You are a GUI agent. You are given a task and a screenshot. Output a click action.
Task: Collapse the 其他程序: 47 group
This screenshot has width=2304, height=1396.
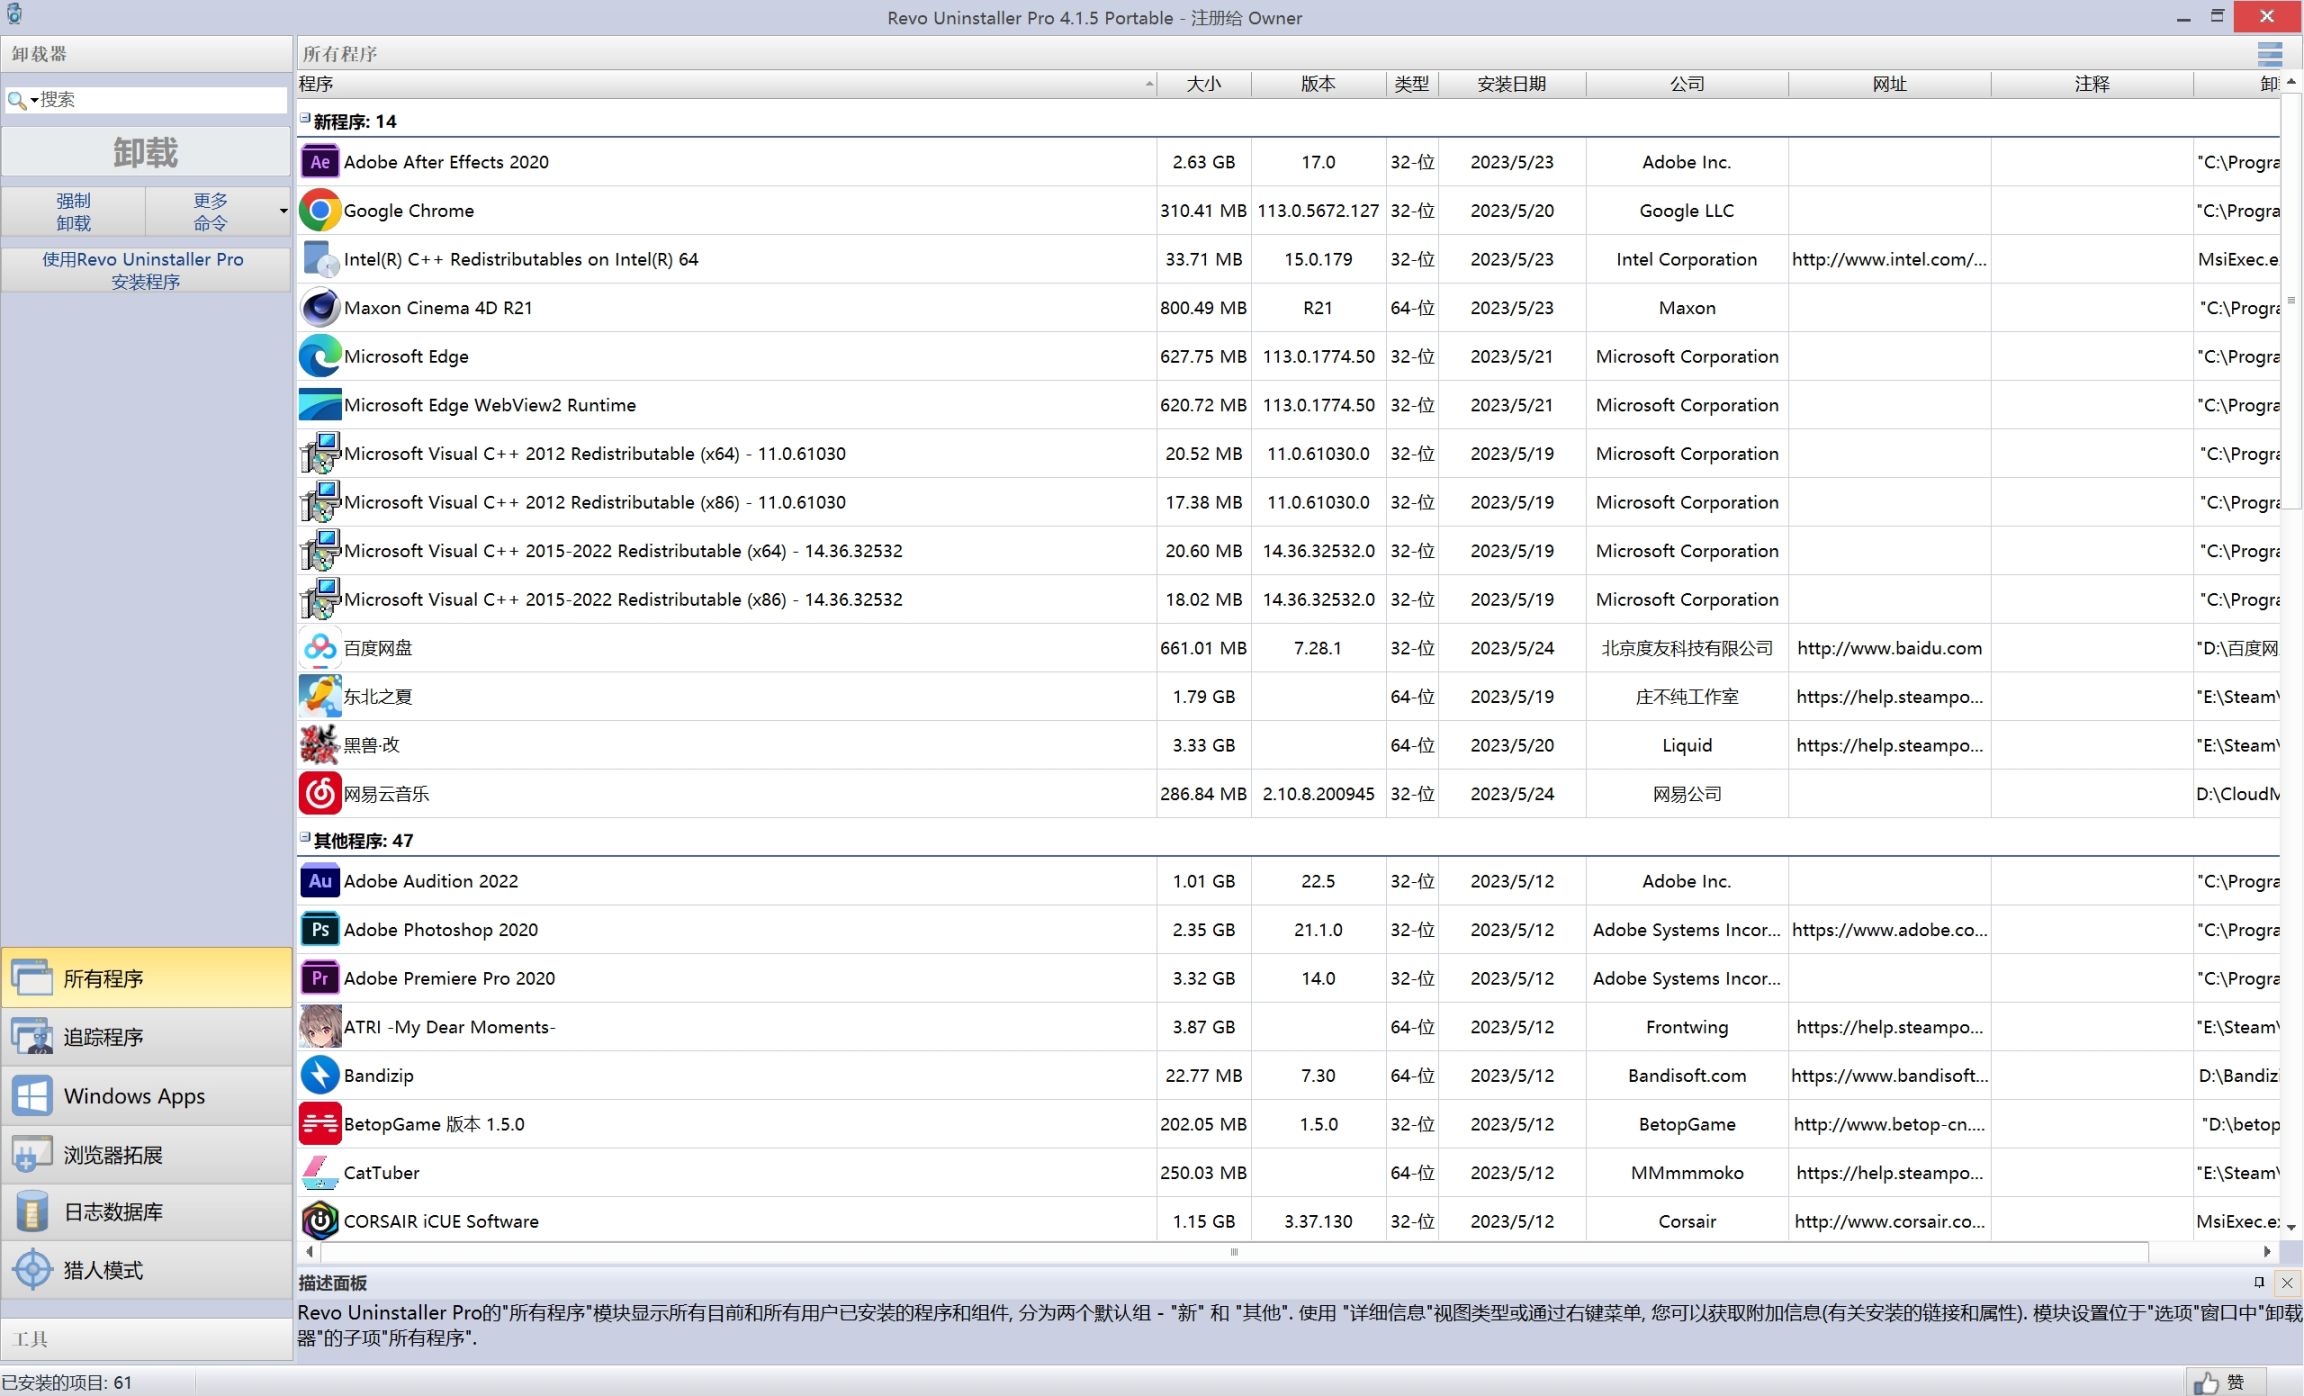(x=305, y=838)
